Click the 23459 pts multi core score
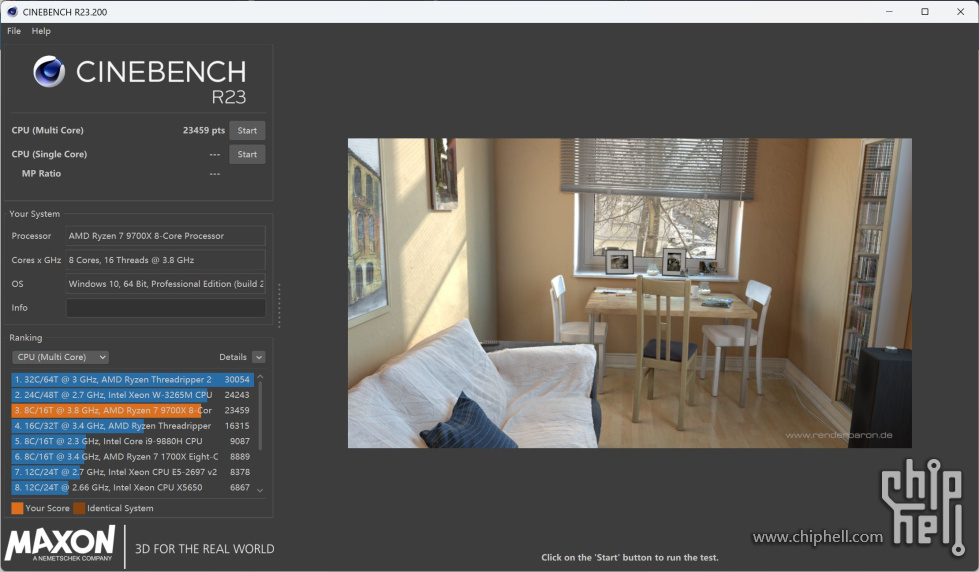 204,131
